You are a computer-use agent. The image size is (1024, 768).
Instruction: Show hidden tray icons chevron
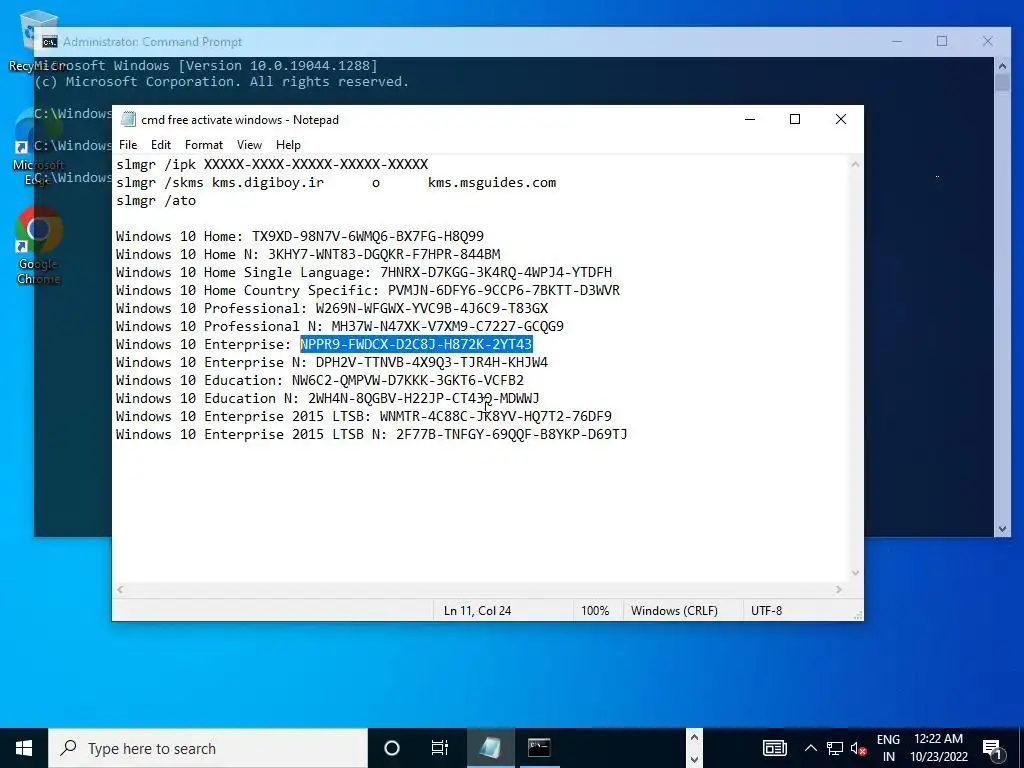(x=810, y=748)
